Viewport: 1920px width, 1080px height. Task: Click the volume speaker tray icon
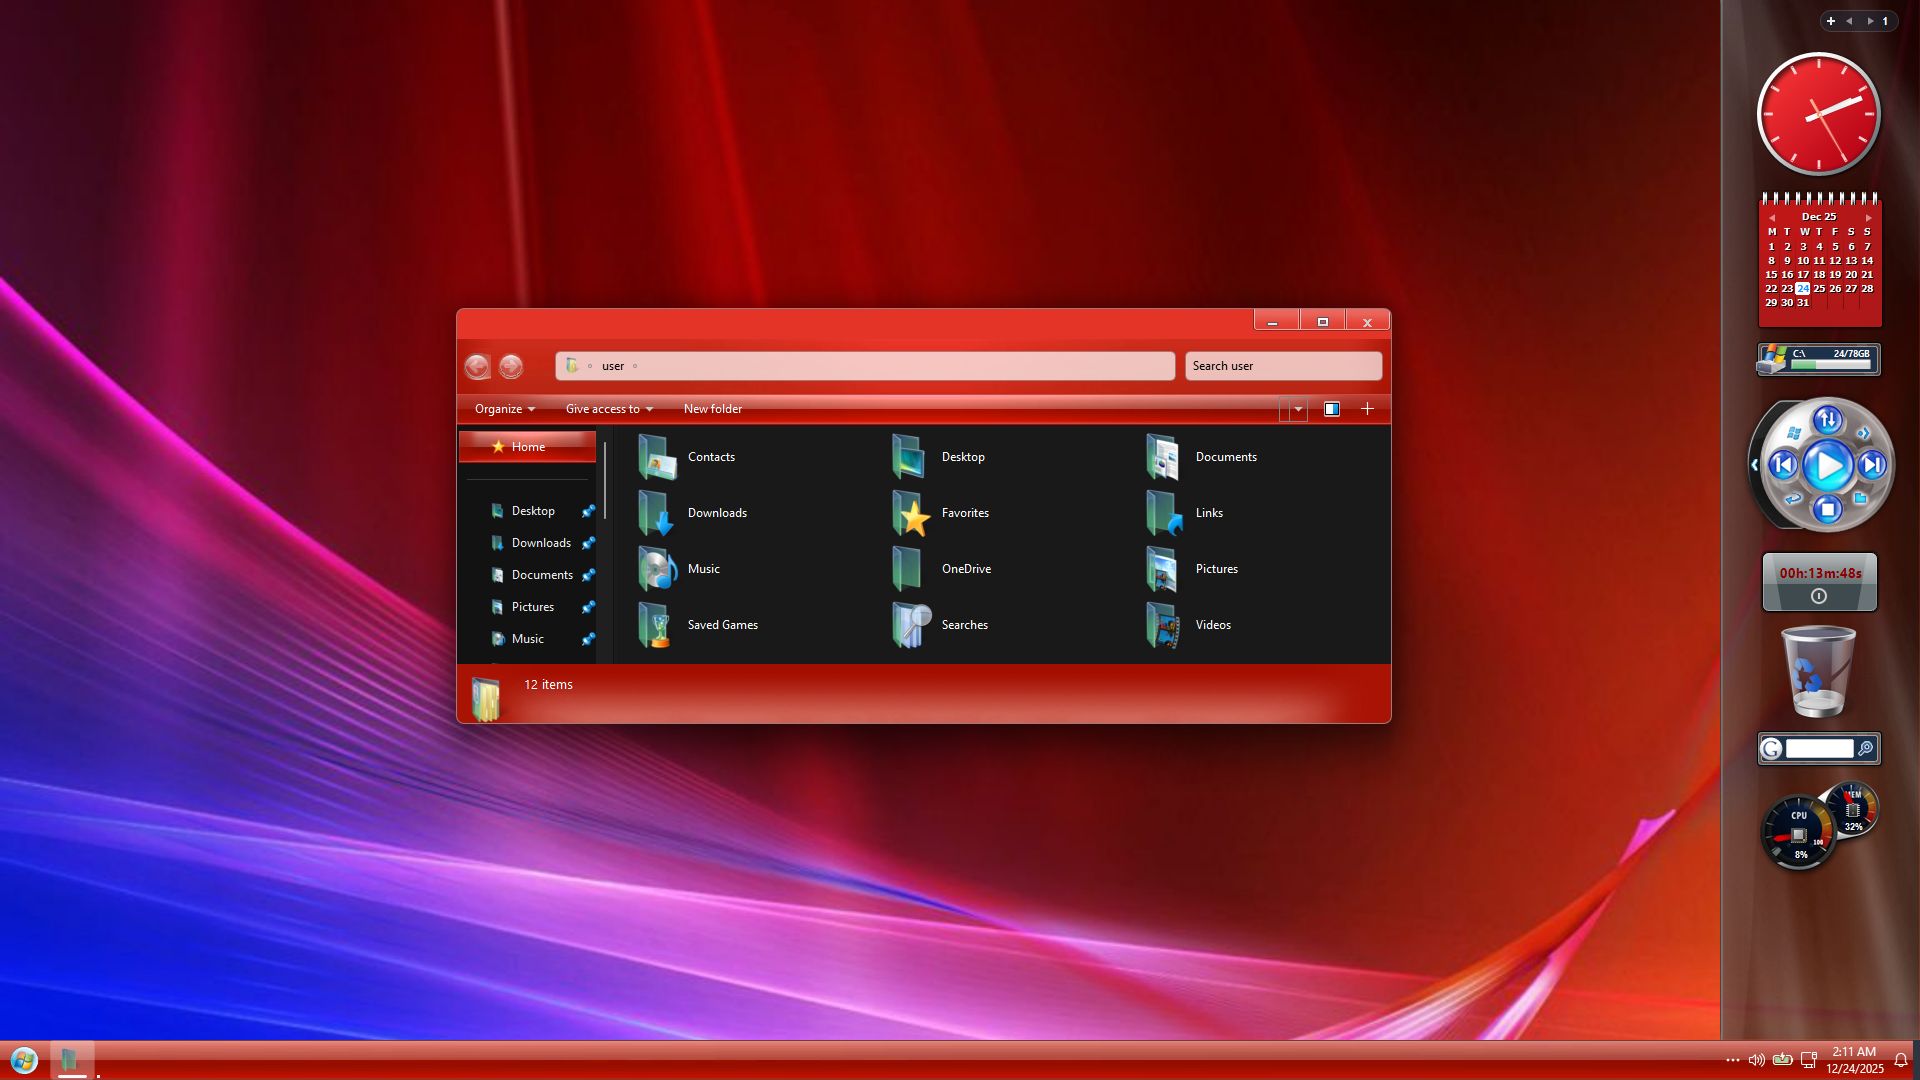1756,1060
